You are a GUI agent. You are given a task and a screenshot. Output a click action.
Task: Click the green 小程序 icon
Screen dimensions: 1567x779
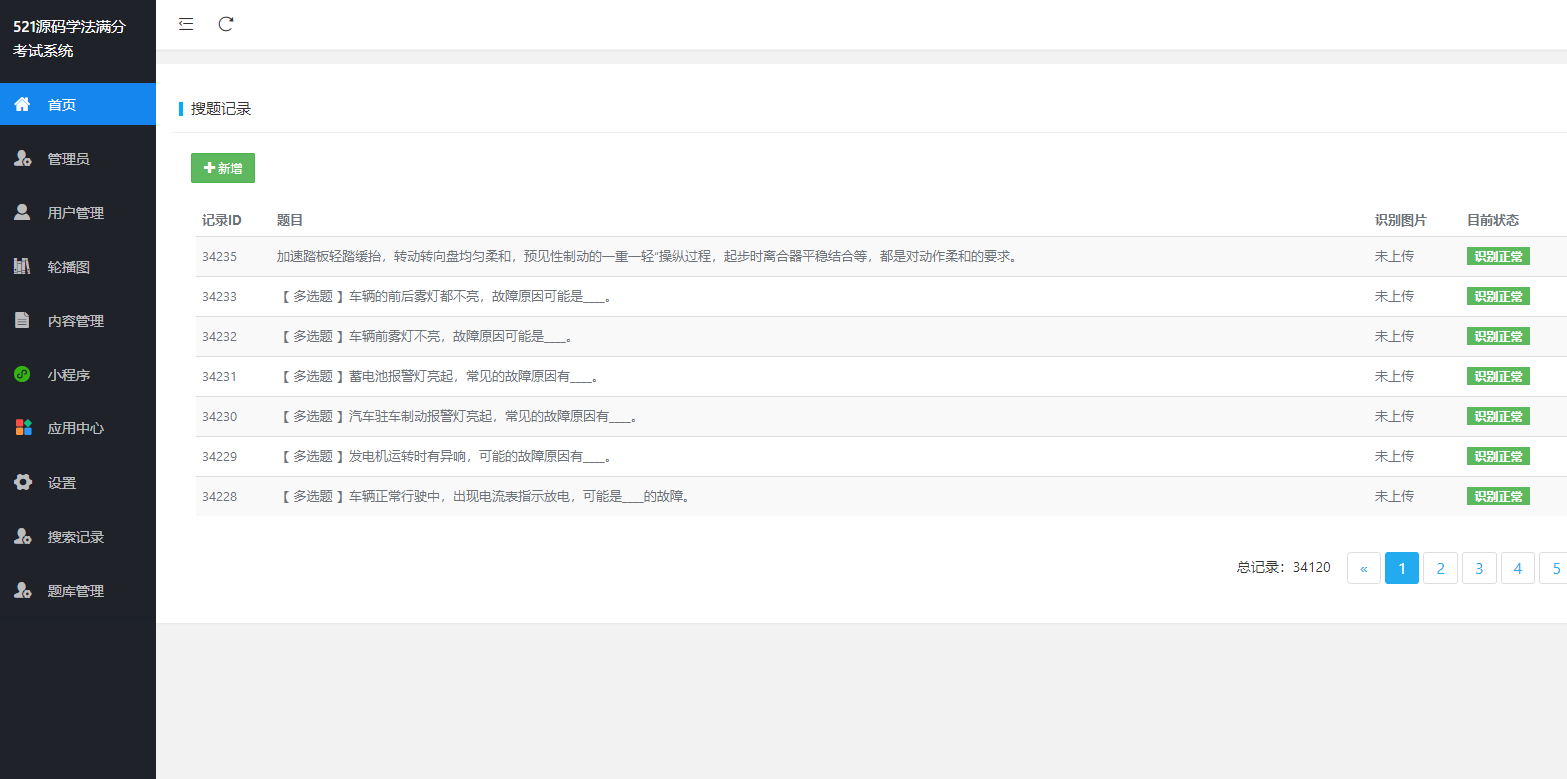22,375
